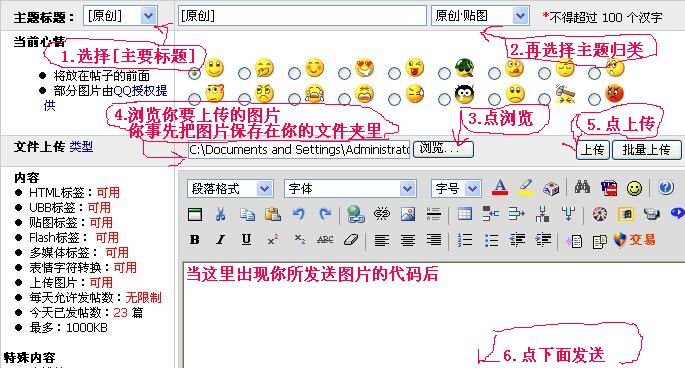
Task: Insert table using grid icon
Action: 464,214
